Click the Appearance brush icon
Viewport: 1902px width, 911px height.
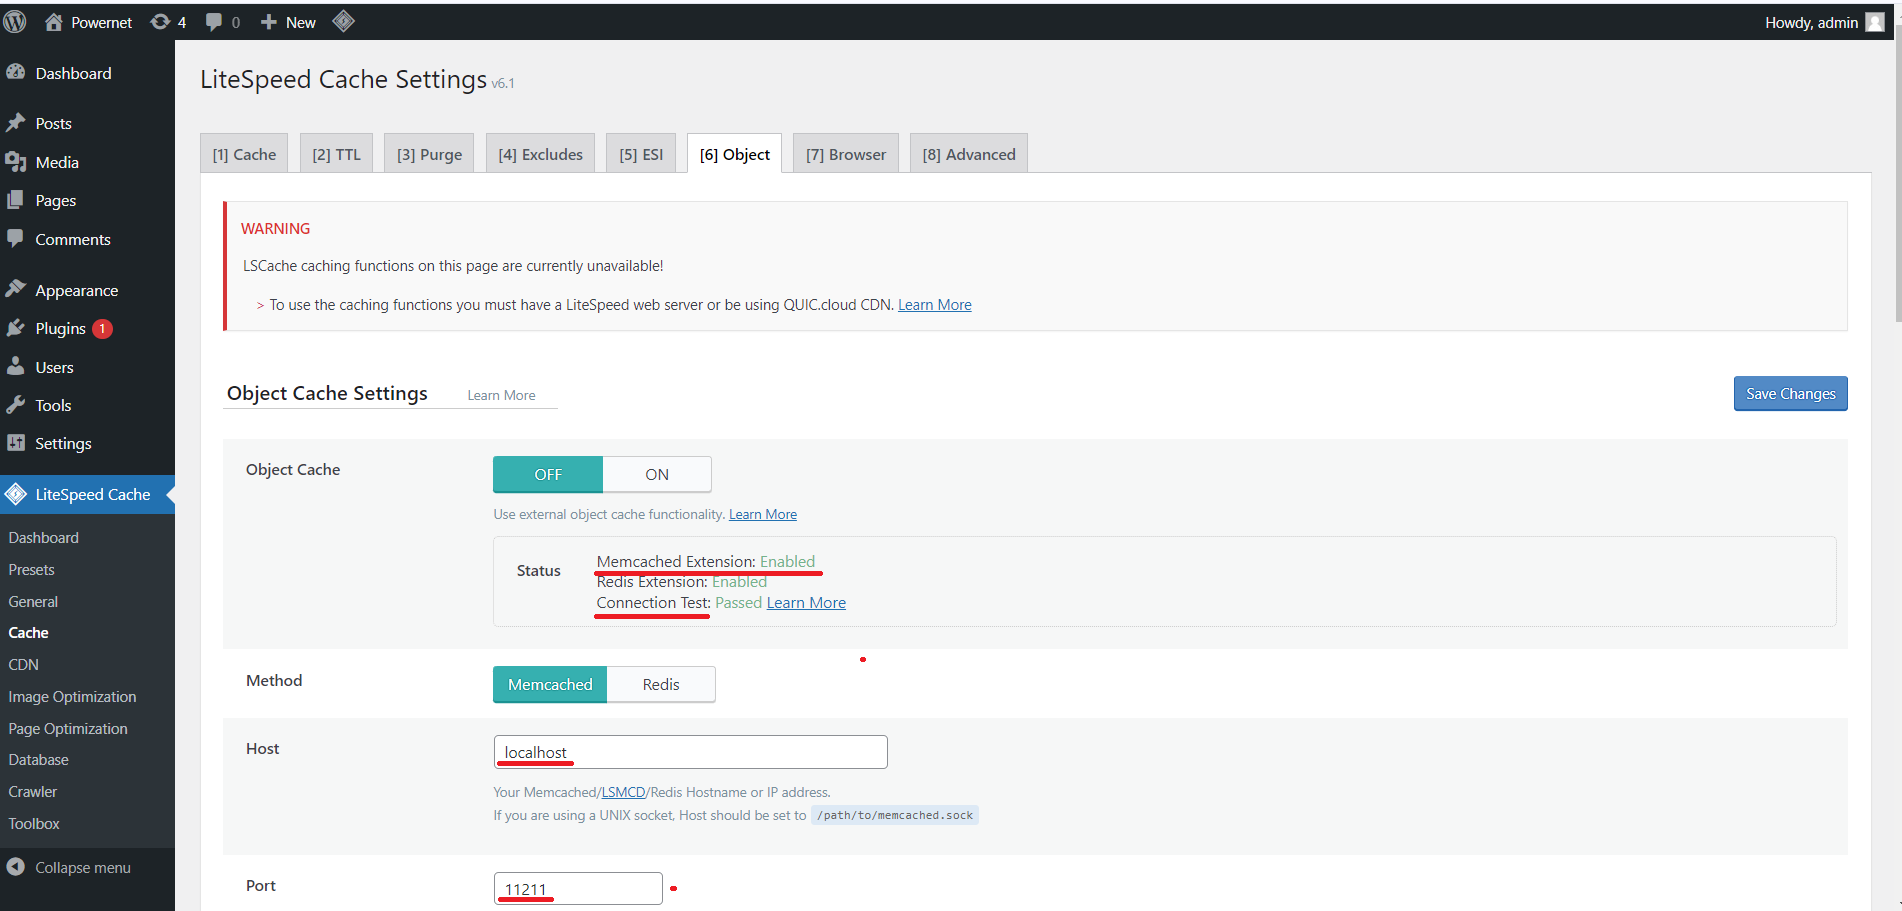click(15, 289)
